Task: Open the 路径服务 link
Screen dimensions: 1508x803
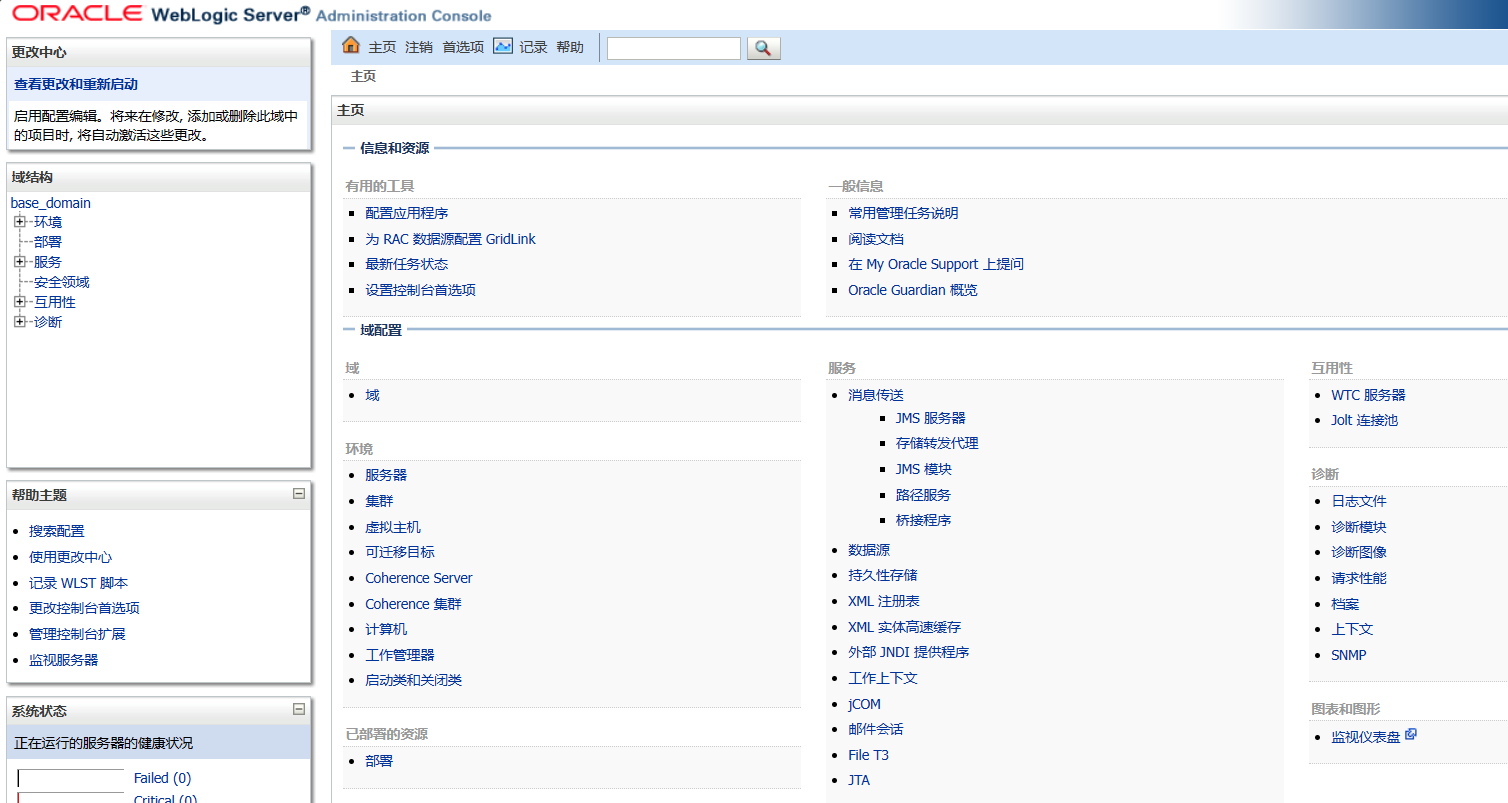Action: coord(923,495)
